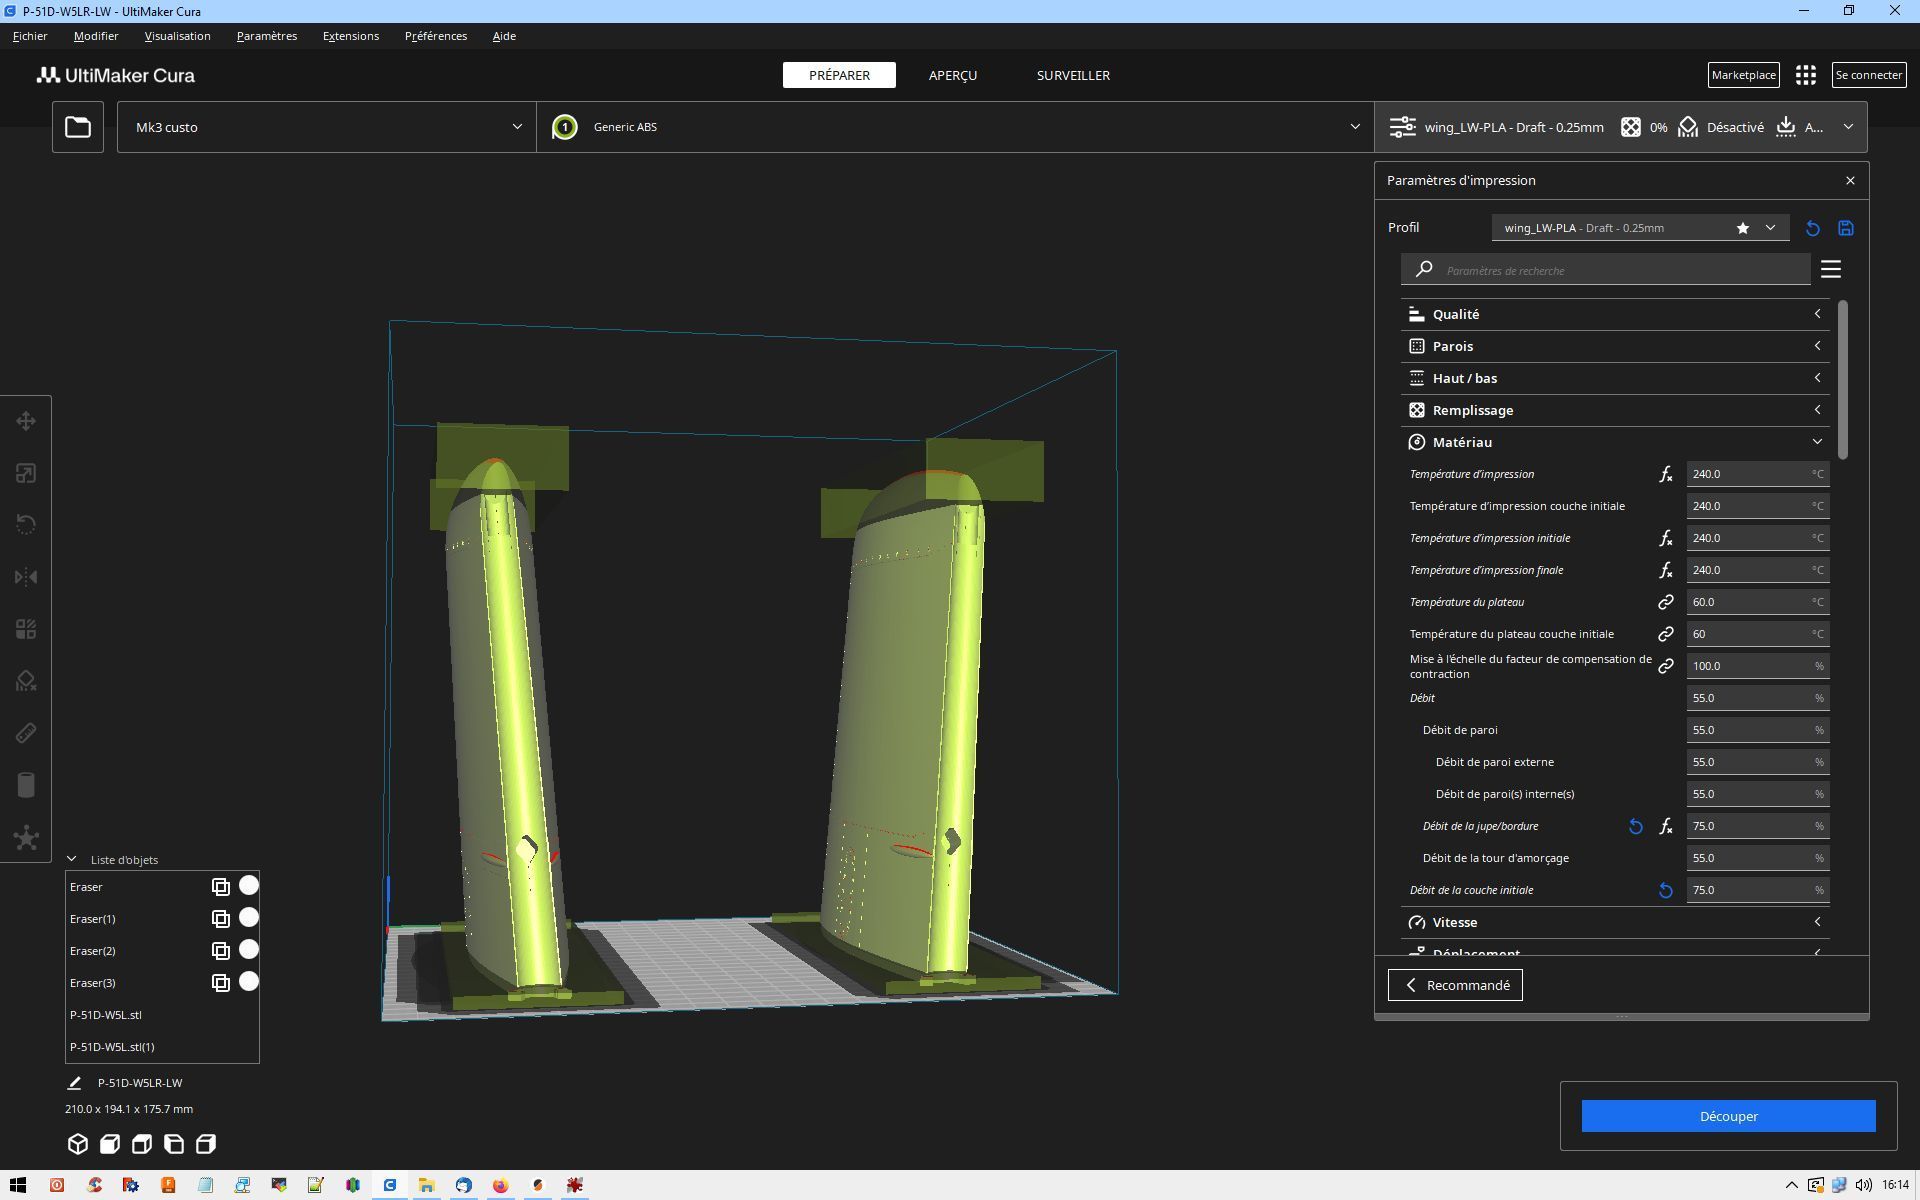The width and height of the screenshot is (1920, 1200).
Task: Edit the Débit de paroi externe value
Action: [1758, 762]
